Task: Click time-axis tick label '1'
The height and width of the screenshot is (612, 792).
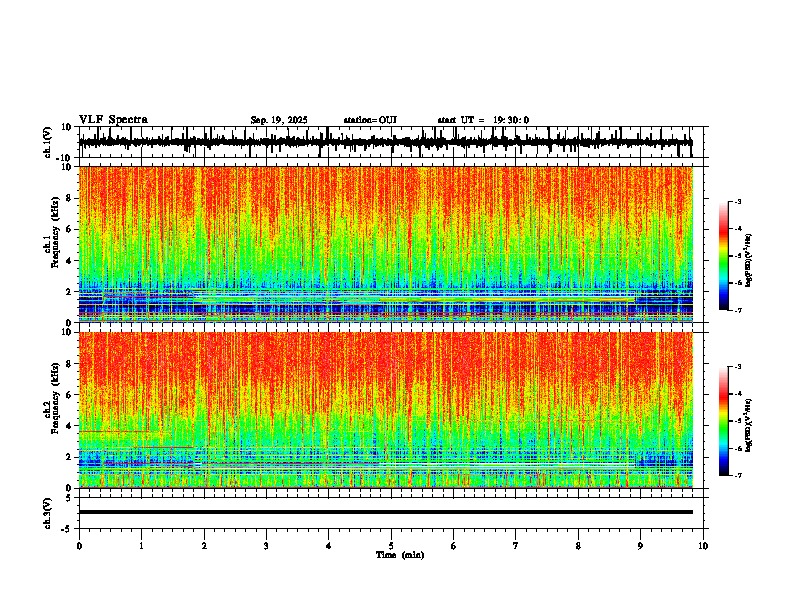Action: click(141, 546)
